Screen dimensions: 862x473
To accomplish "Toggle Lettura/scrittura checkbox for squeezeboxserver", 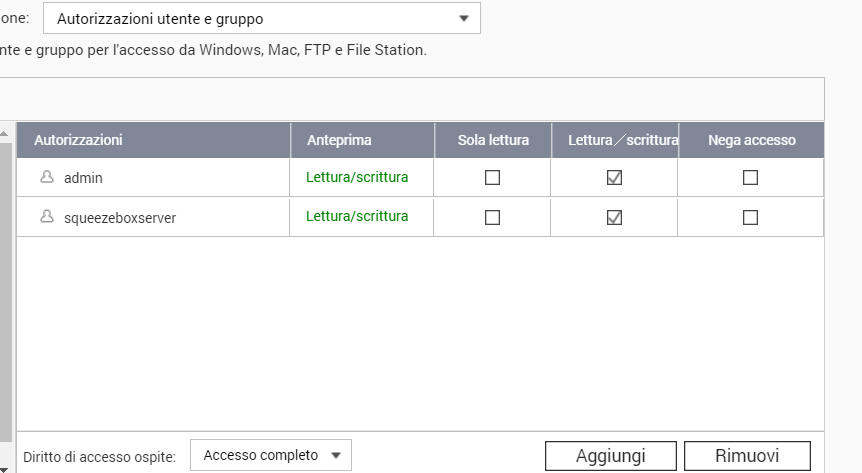I will 615,217.
